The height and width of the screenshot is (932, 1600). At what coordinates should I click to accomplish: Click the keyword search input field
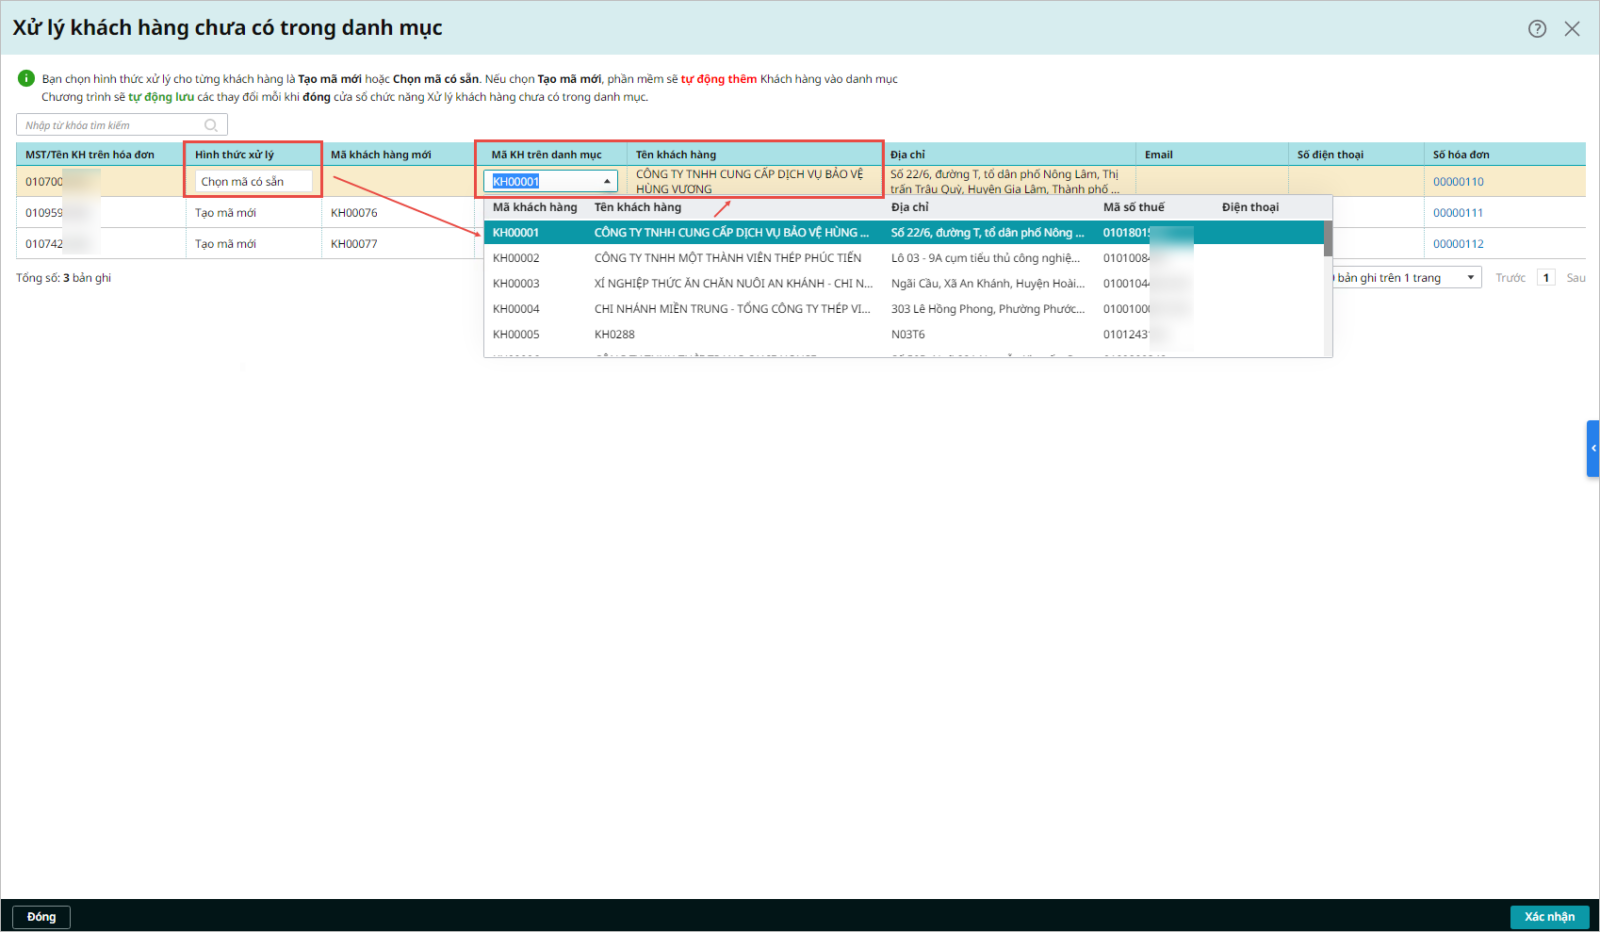(110, 125)
